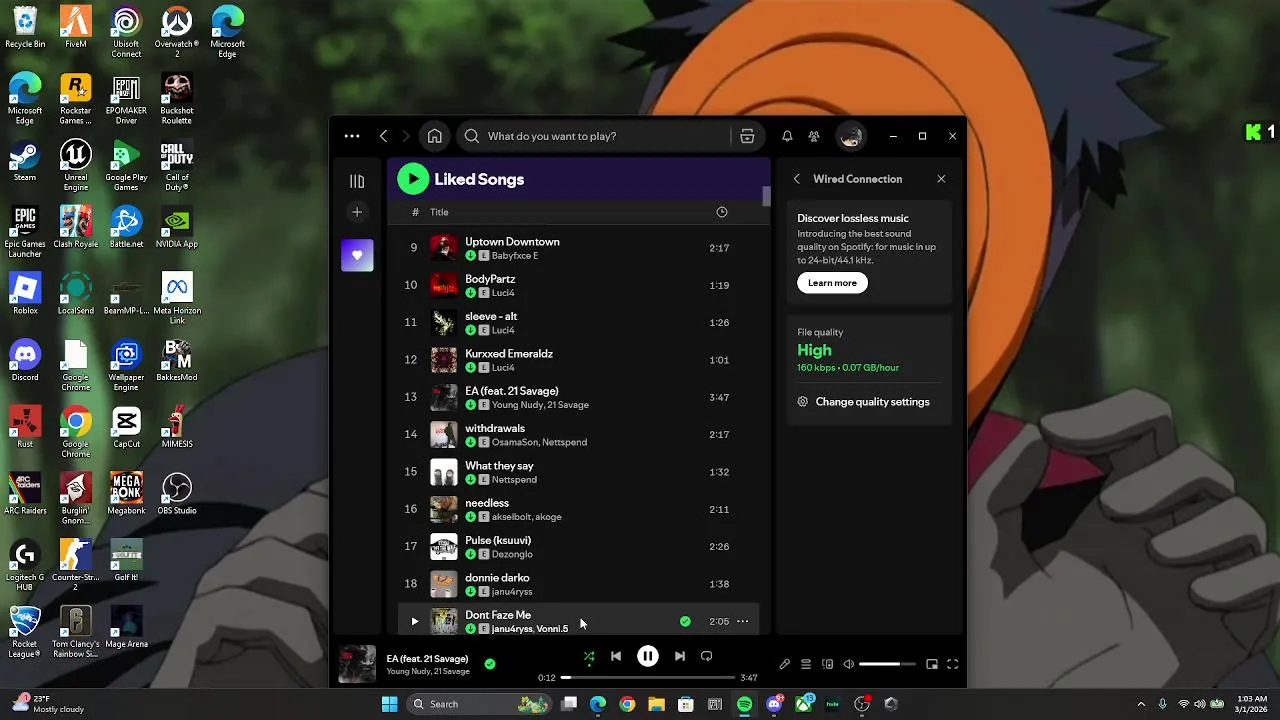Select the Kurxxed Emeraldz track
Viewport: 1280px width, 720px height.
(x=578, y=360)
